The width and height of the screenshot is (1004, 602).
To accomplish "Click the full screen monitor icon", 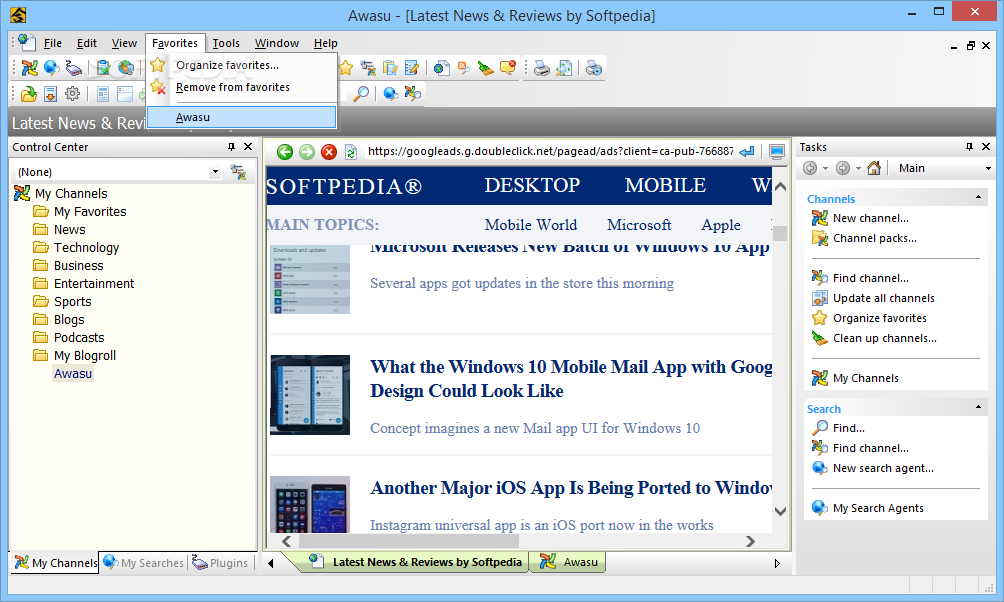I will (x=777, y=152).
